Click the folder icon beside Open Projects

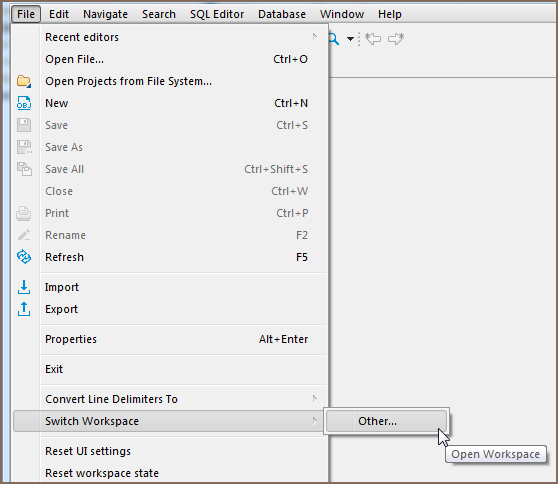[x=24, y=81]
